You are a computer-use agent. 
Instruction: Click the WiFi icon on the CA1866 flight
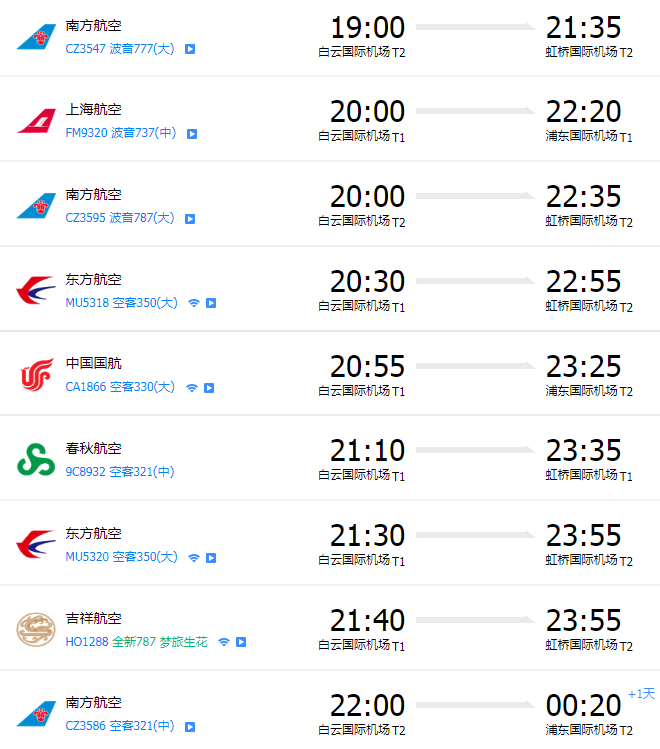coord(192,388)
